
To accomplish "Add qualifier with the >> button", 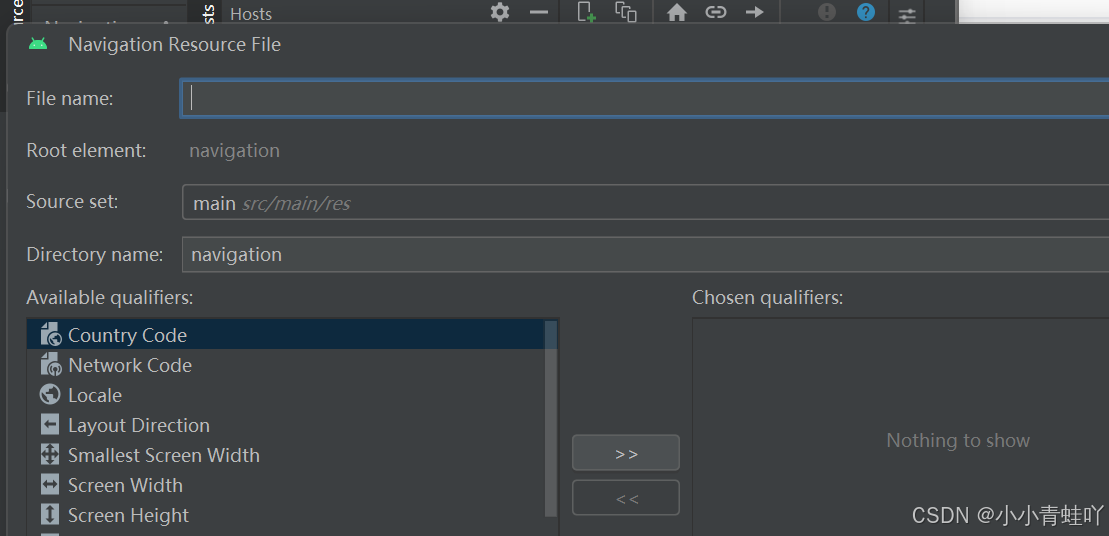I will pyautogui.click(x=626, y=453).
